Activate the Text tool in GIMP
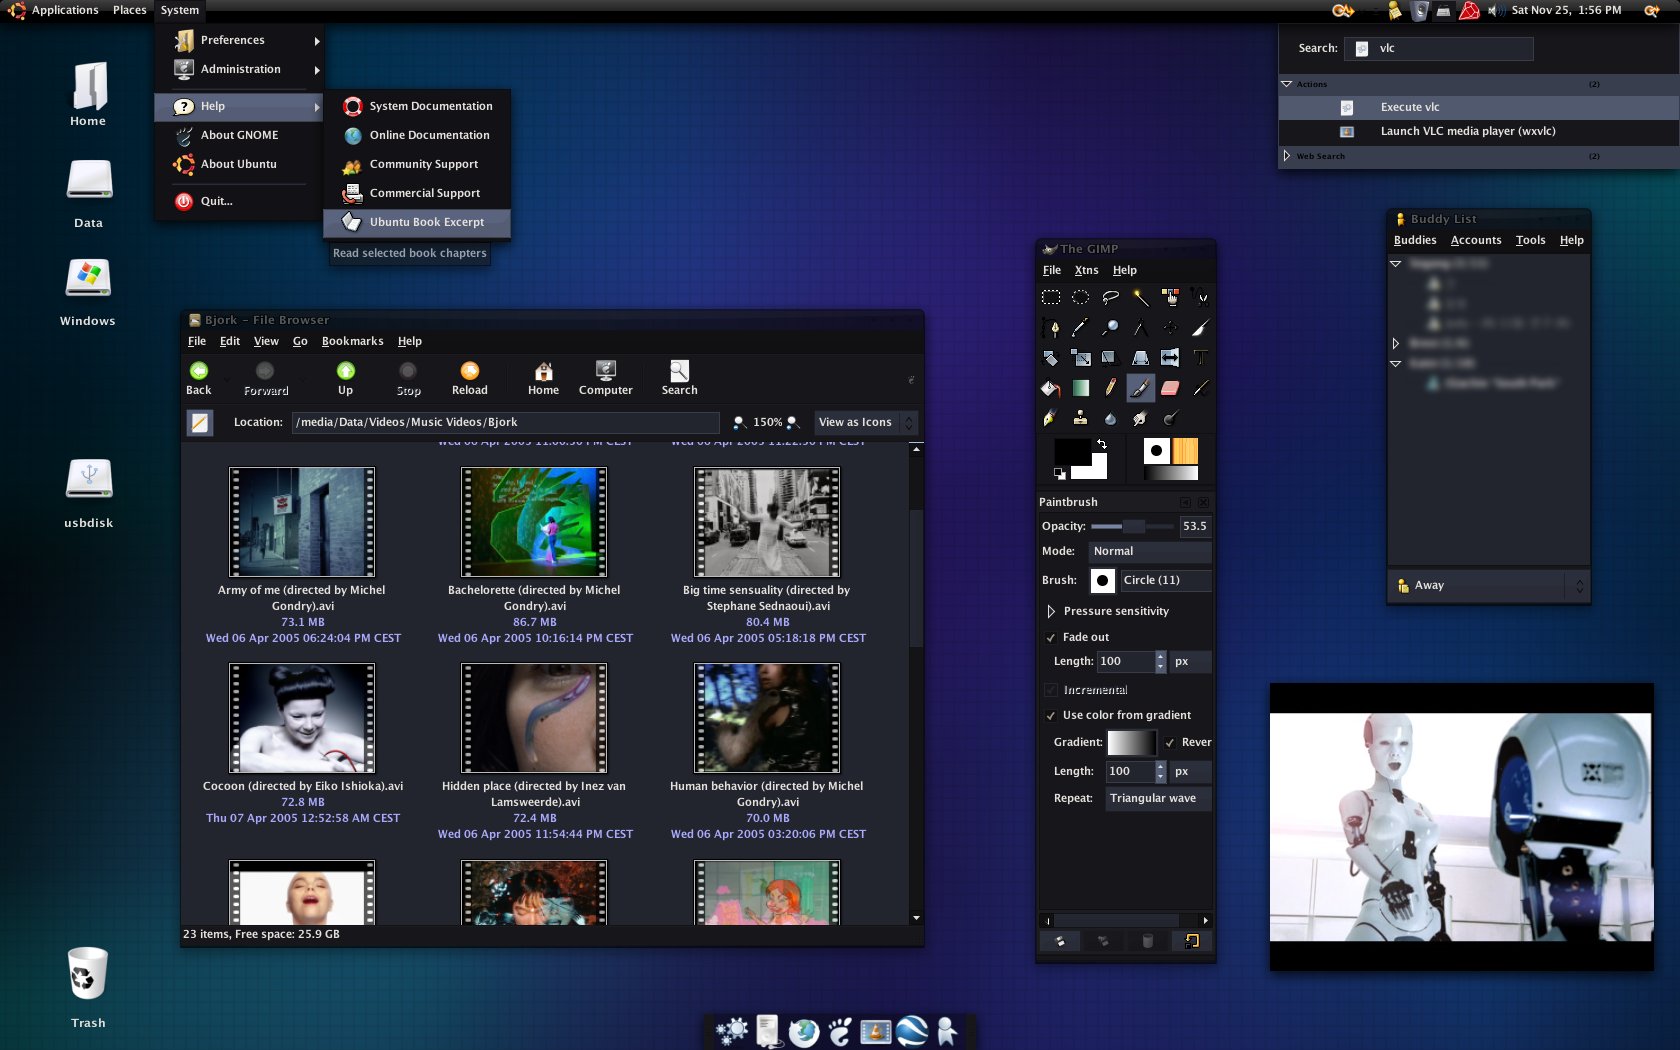The image size is (1680, 1050). tap(1200, 358)
